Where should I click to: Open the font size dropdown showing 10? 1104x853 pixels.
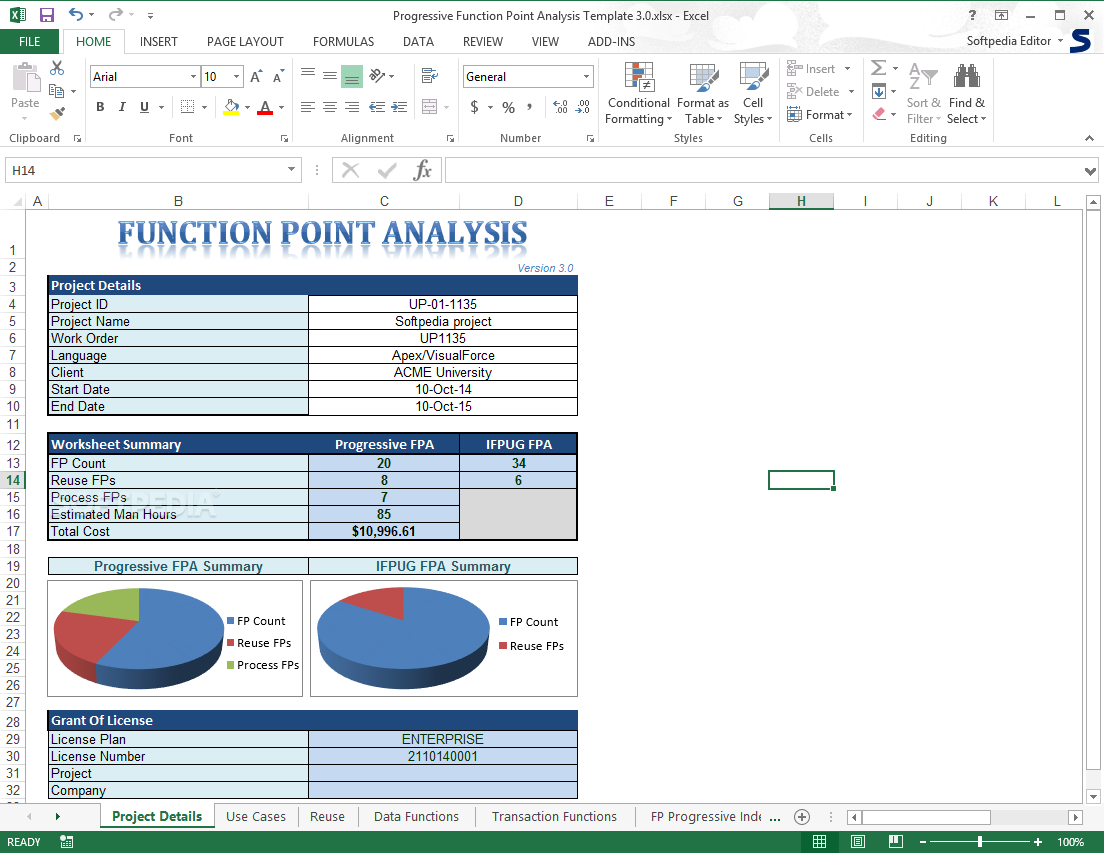coord(237,77)
